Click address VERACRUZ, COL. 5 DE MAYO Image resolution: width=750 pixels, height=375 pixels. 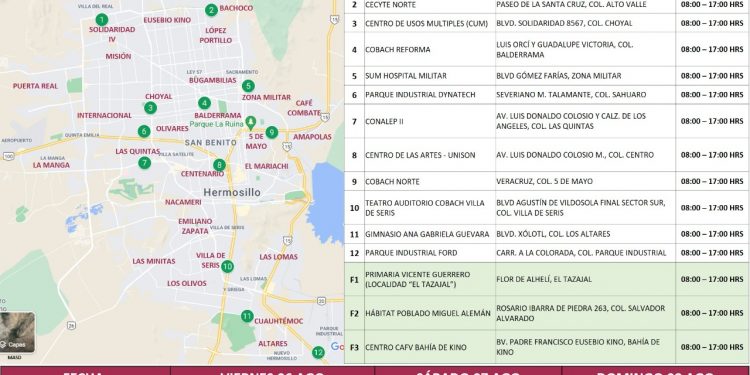point(544,181)
